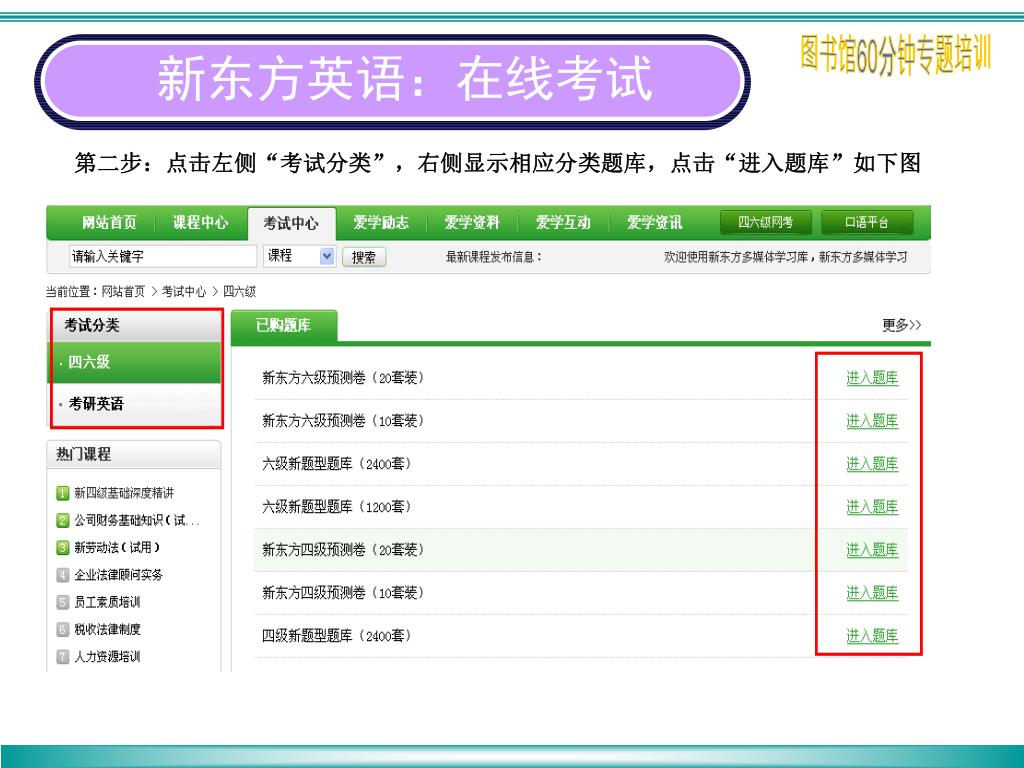Click the 新东方六级预测卷（20套装） title text
Viewport: 1024px width, 768px height.
[344, 377]
